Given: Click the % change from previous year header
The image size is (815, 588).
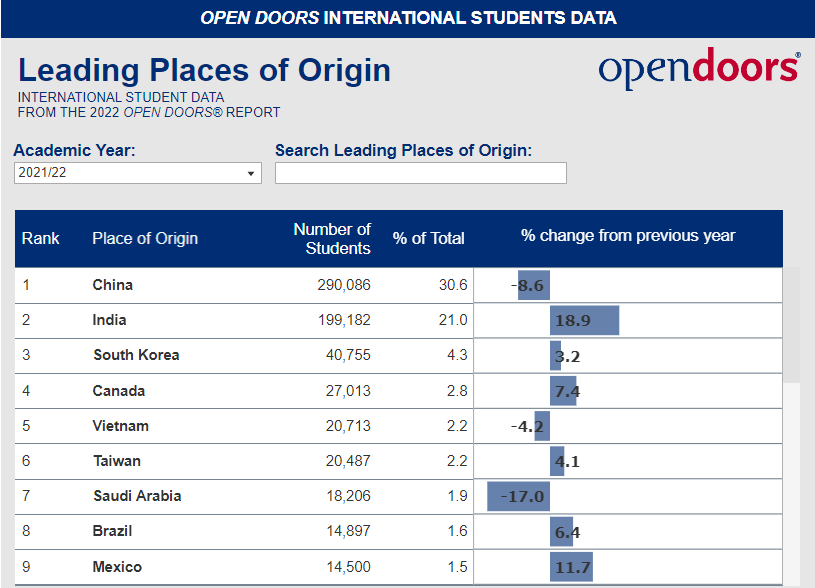Looking at the screenshot, I should (628, 236).
